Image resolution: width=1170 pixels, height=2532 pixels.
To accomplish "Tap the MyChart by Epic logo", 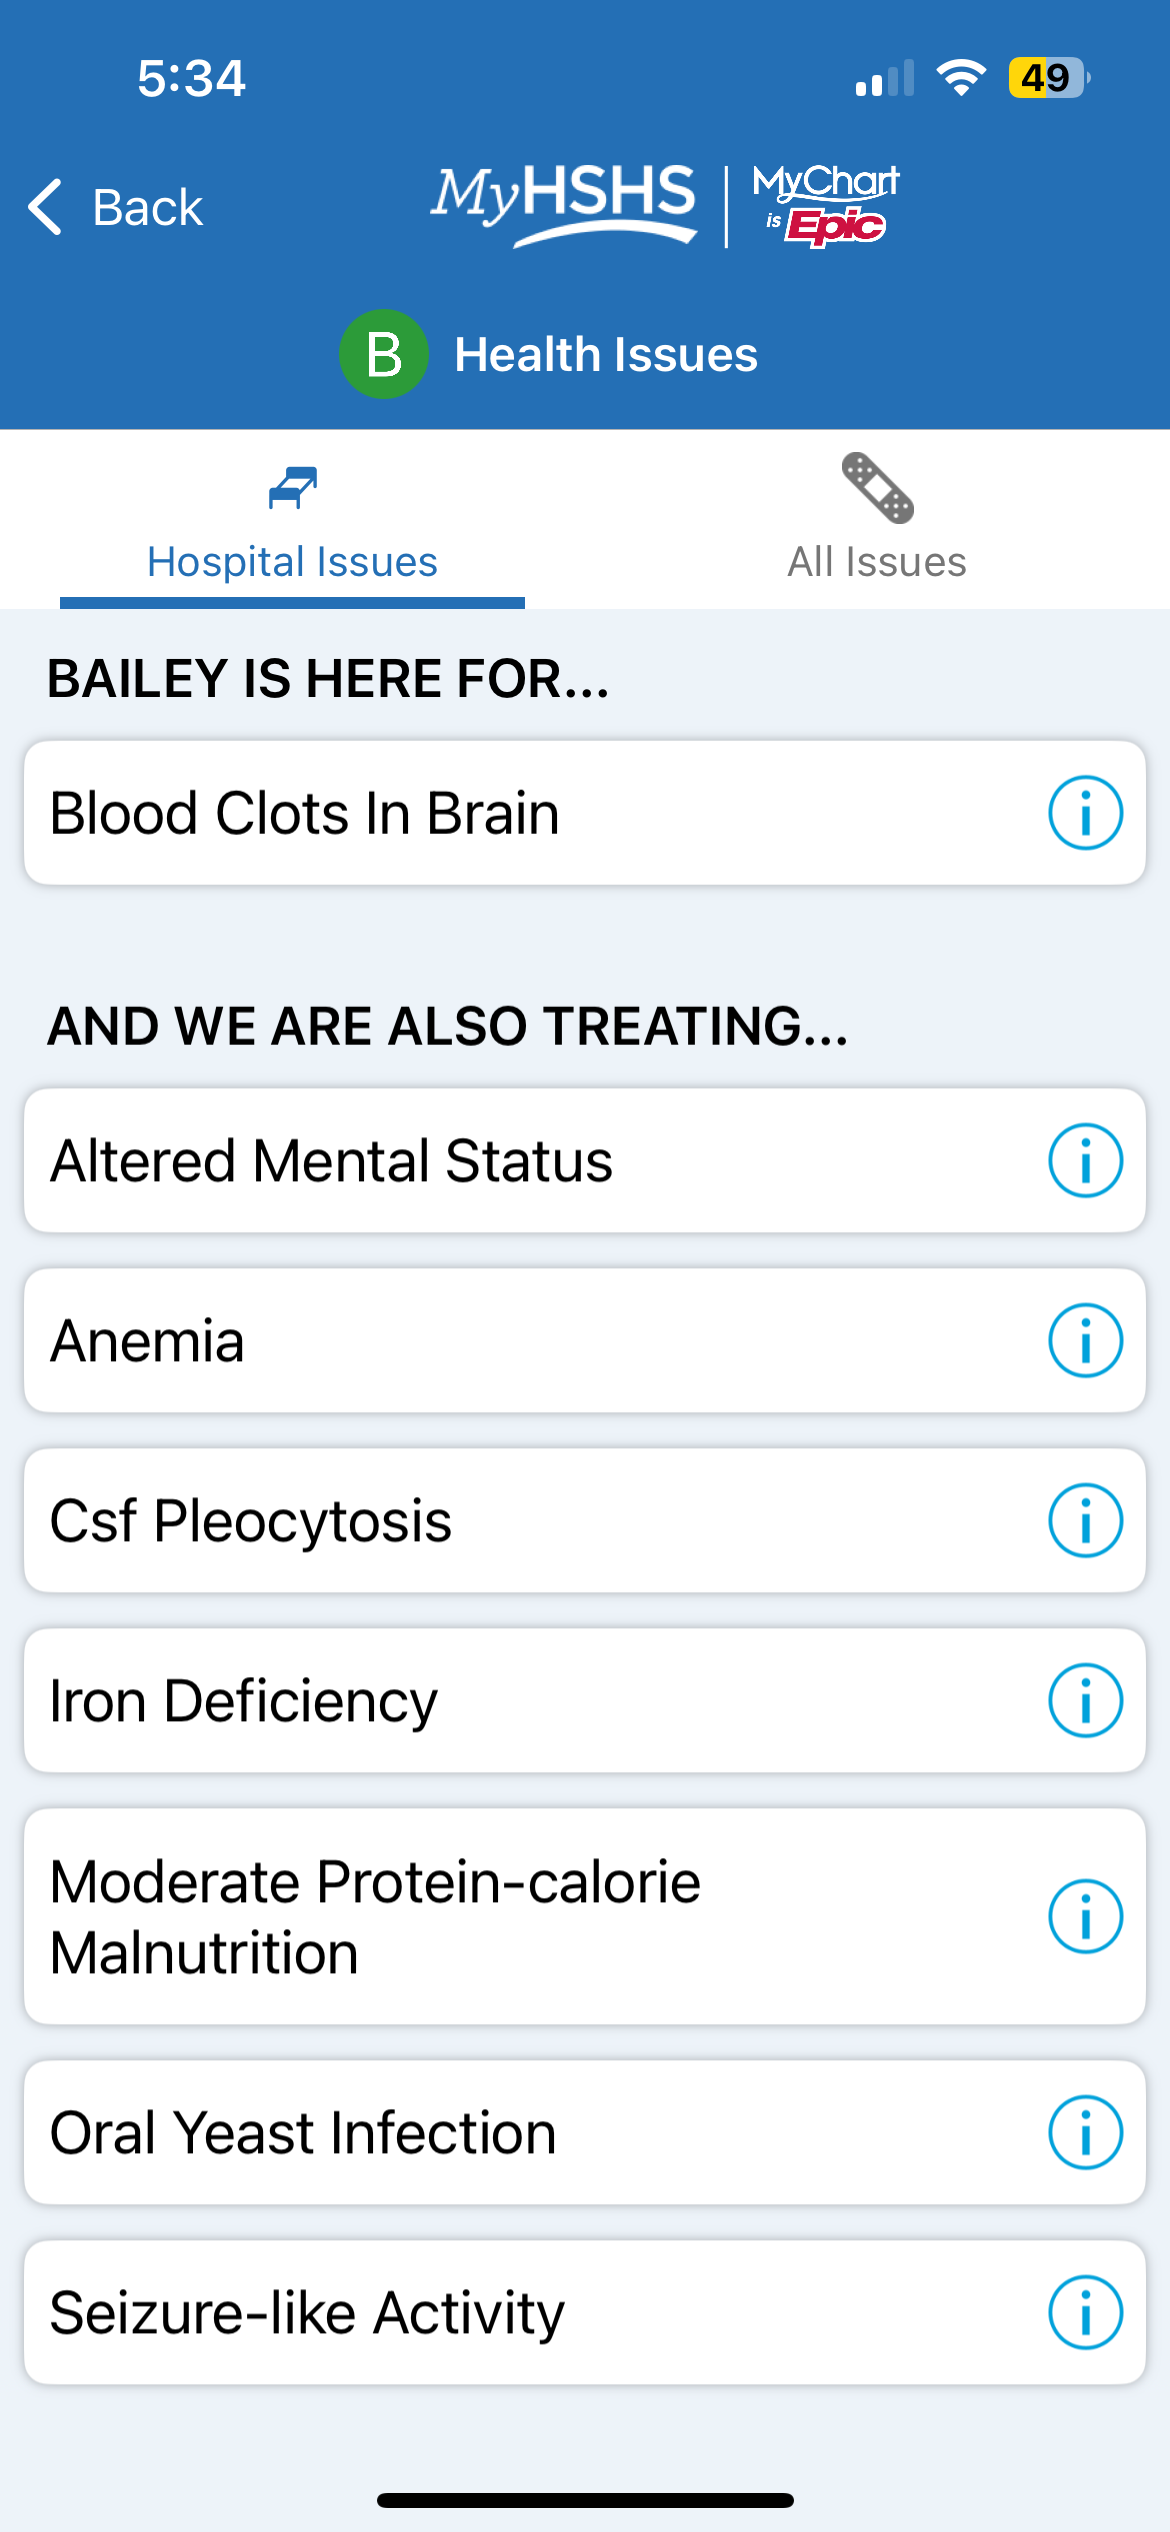I will 825,203.
